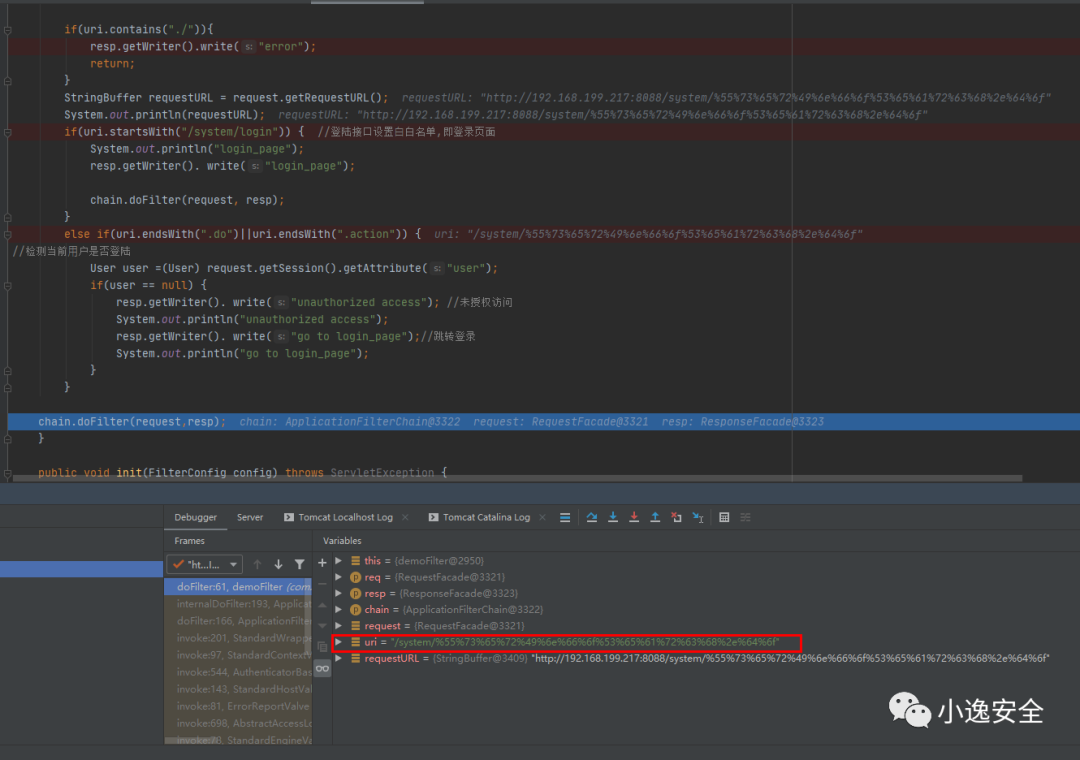
Task: Select the internalDoFilter:193 stack frame
Action: [x=238, y=604]
